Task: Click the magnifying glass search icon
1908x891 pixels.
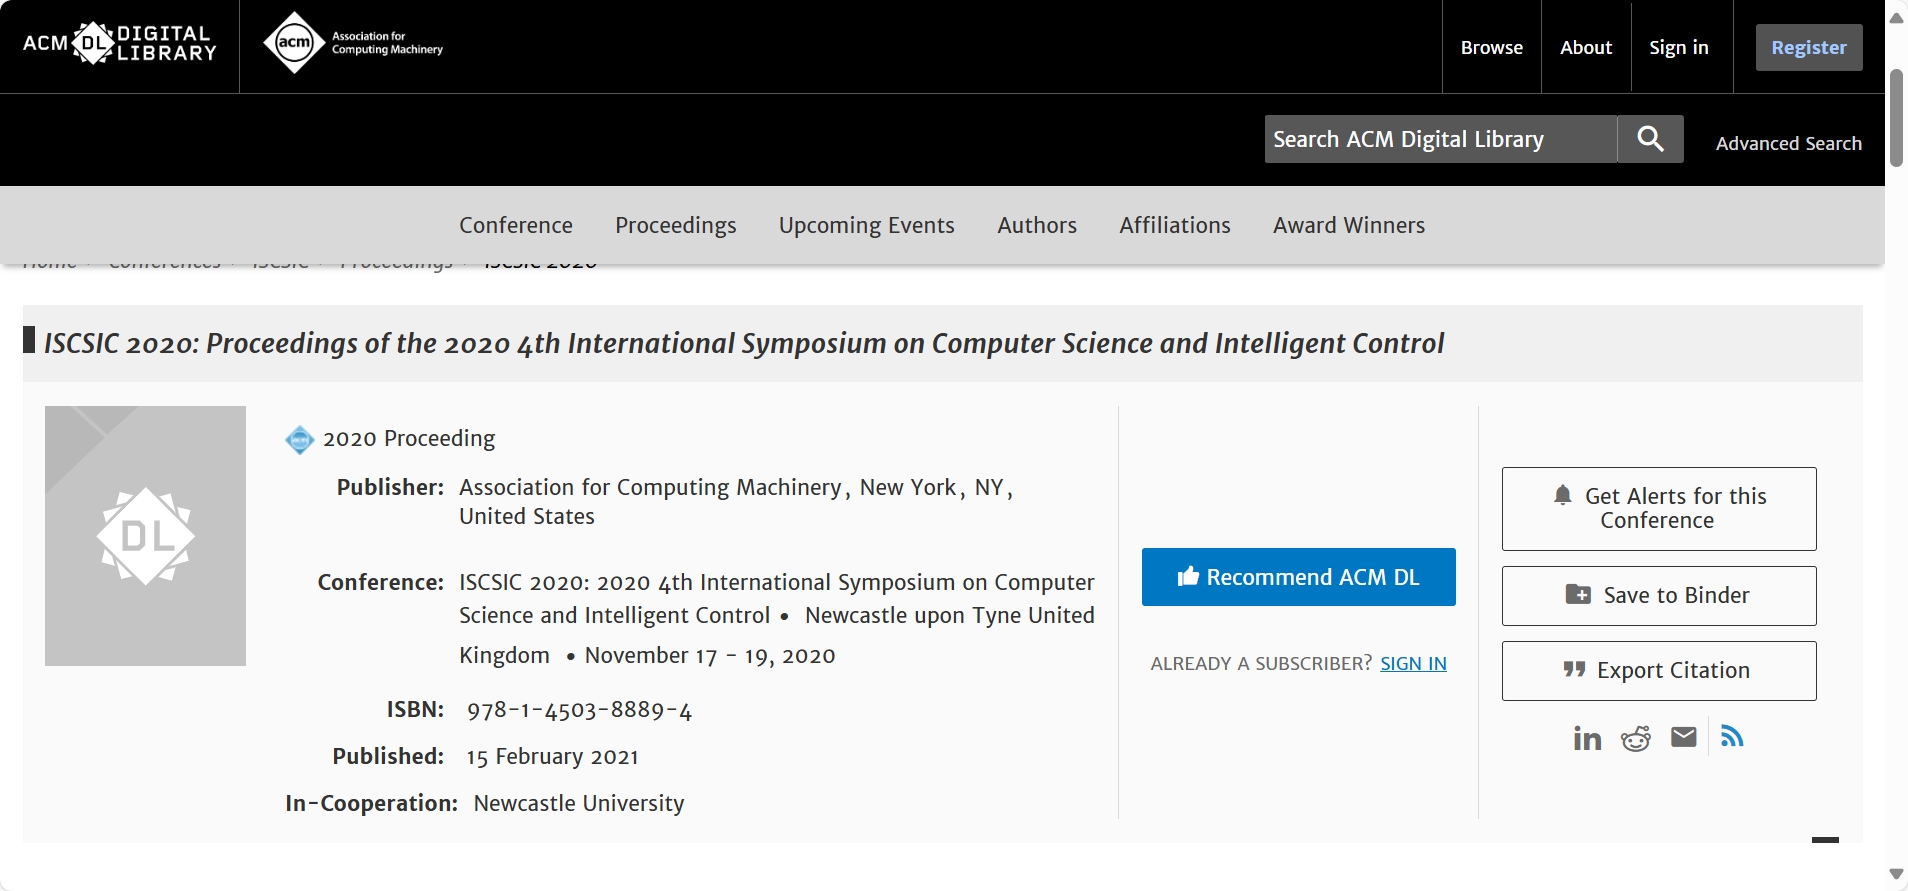Action: coord(1650,139)
